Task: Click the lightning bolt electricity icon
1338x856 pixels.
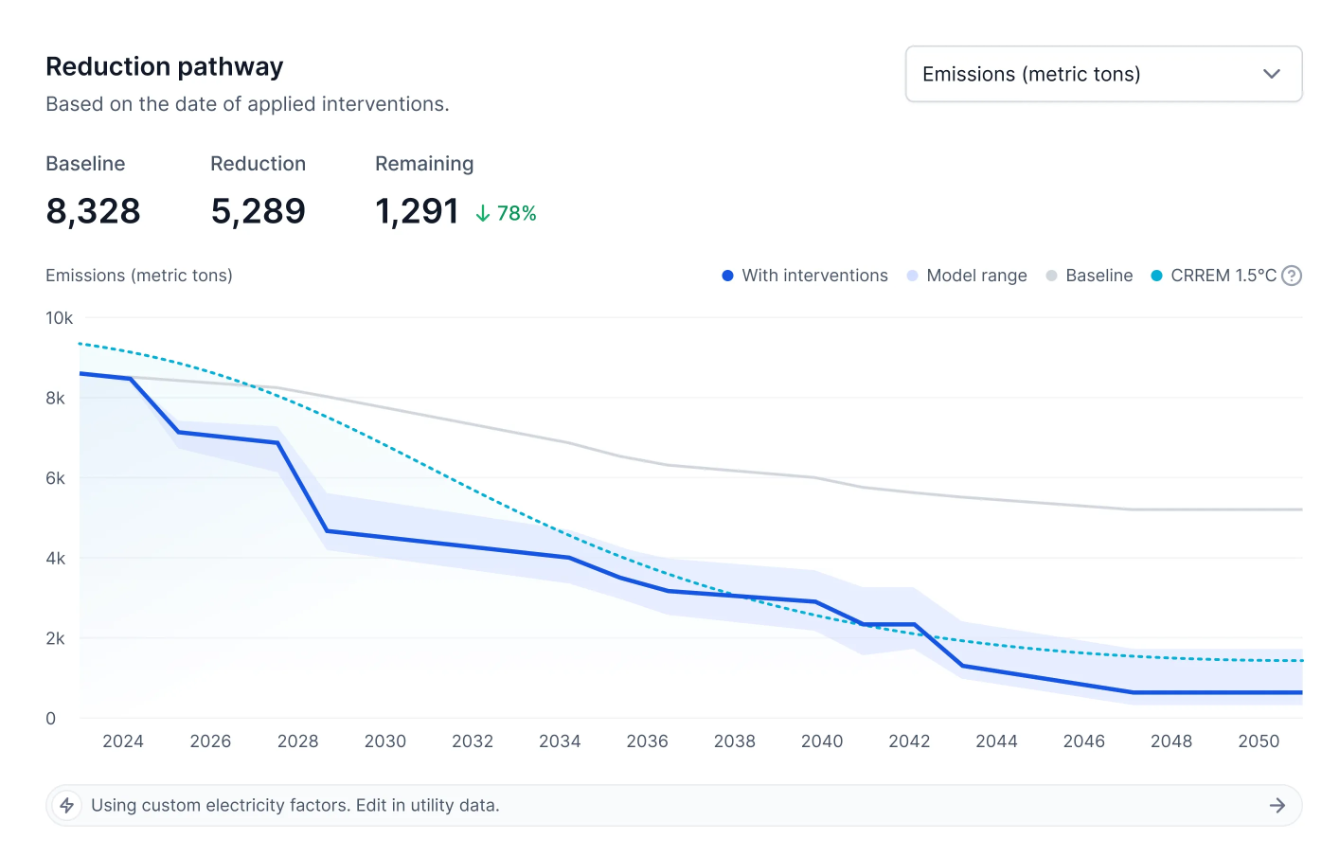Action: (x=67, y=805)
